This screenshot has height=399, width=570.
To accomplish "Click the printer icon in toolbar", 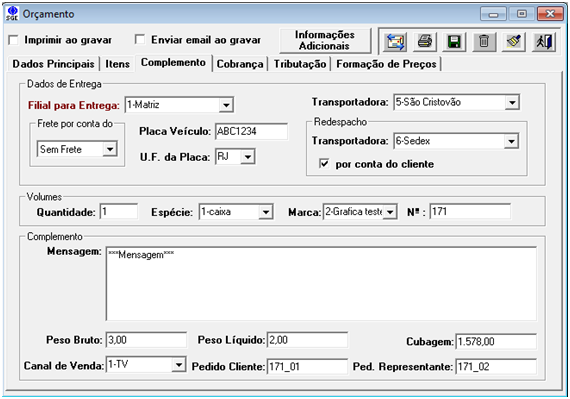I will click(x=425, y=41).
